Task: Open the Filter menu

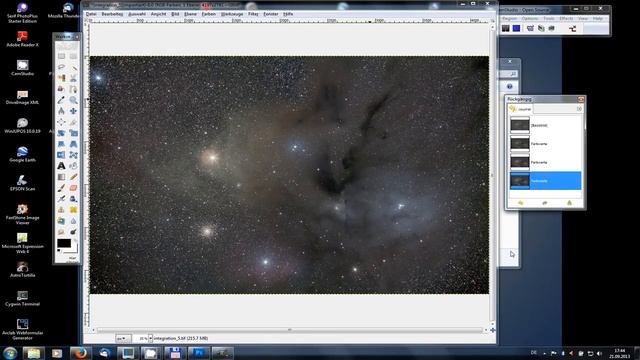Action: tap(253, 14)
